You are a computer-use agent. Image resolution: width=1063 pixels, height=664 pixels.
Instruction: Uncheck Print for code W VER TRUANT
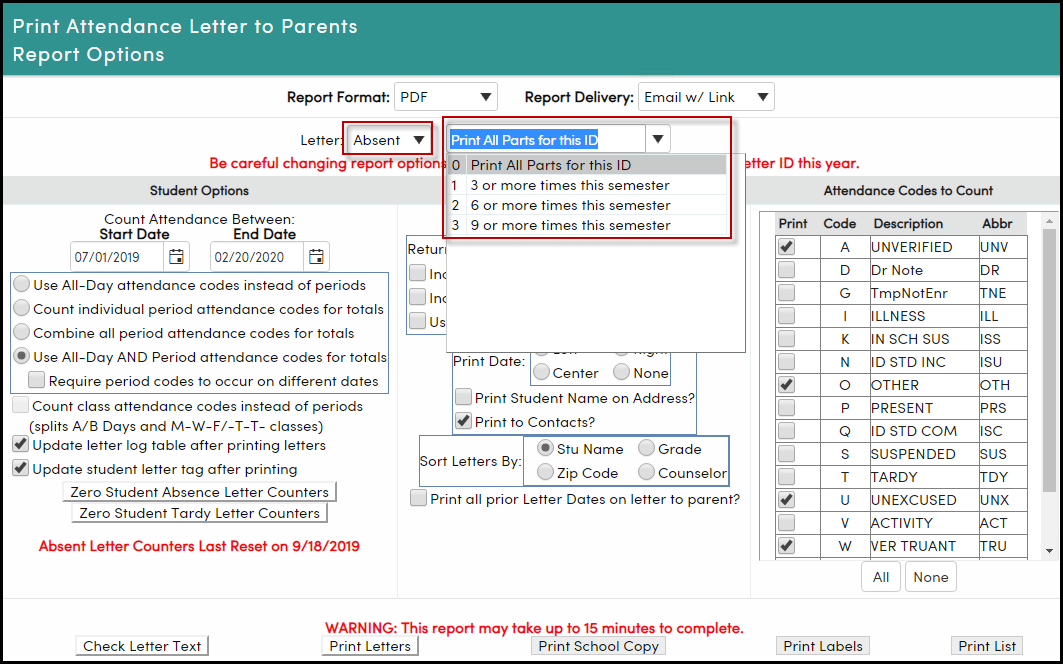coord(786,545)
